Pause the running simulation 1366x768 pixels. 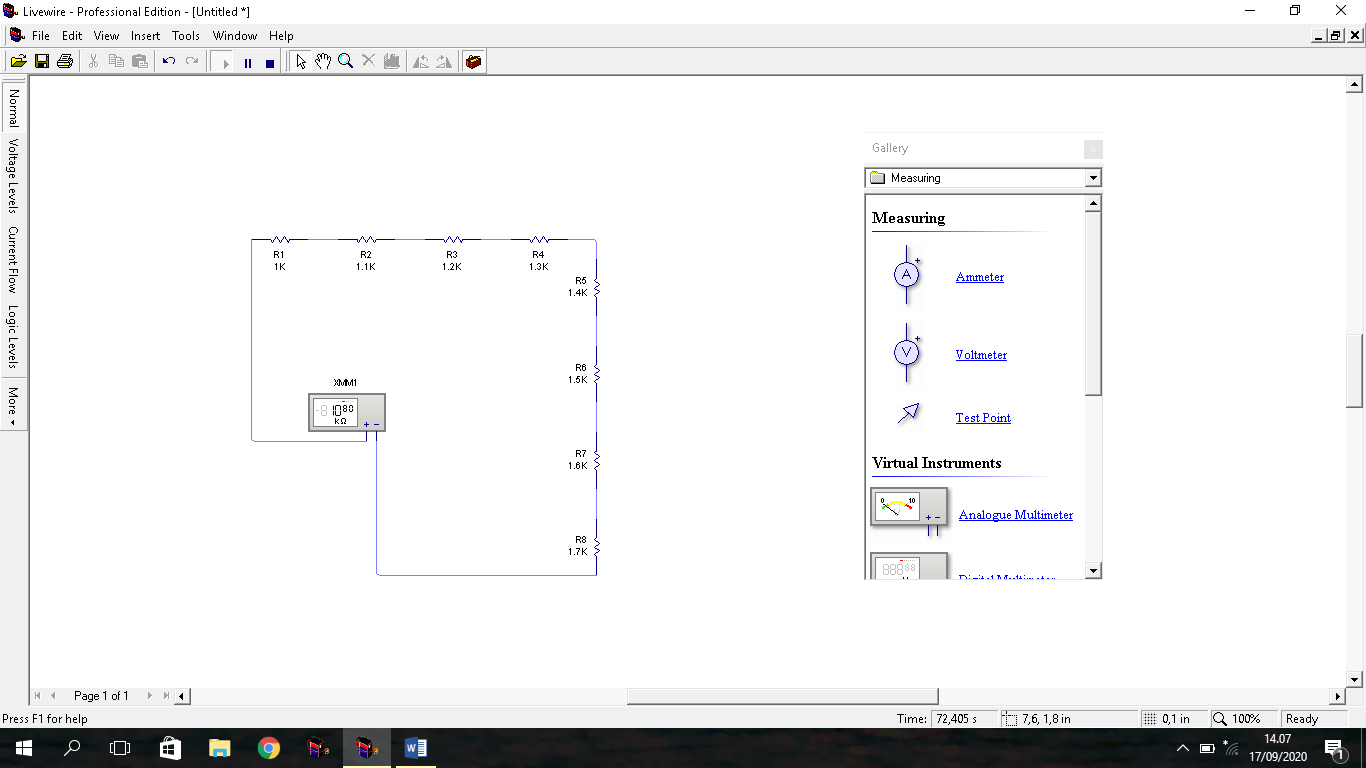click(x=248, y=62)
